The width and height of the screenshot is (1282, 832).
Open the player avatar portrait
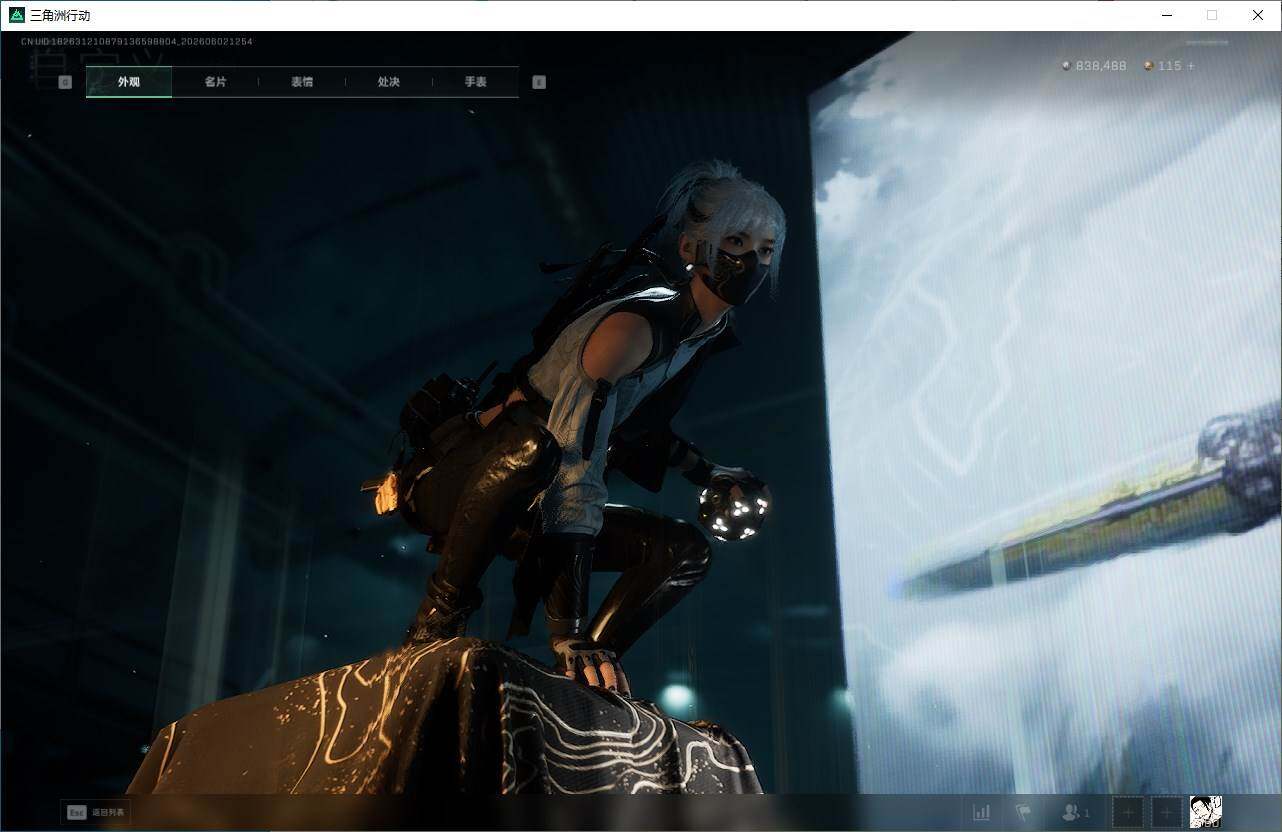click(x=1205, y=812)
